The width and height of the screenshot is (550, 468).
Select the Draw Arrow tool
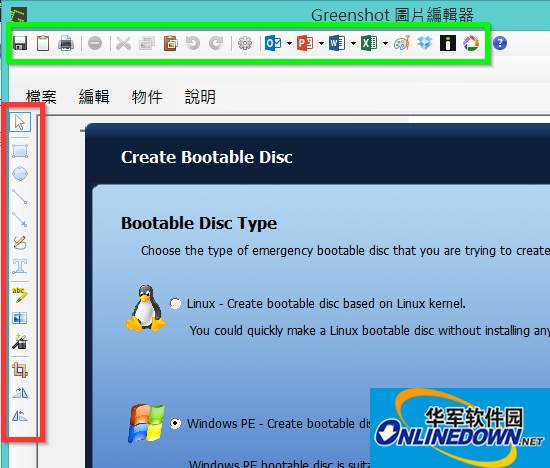(x=20, y=220)
